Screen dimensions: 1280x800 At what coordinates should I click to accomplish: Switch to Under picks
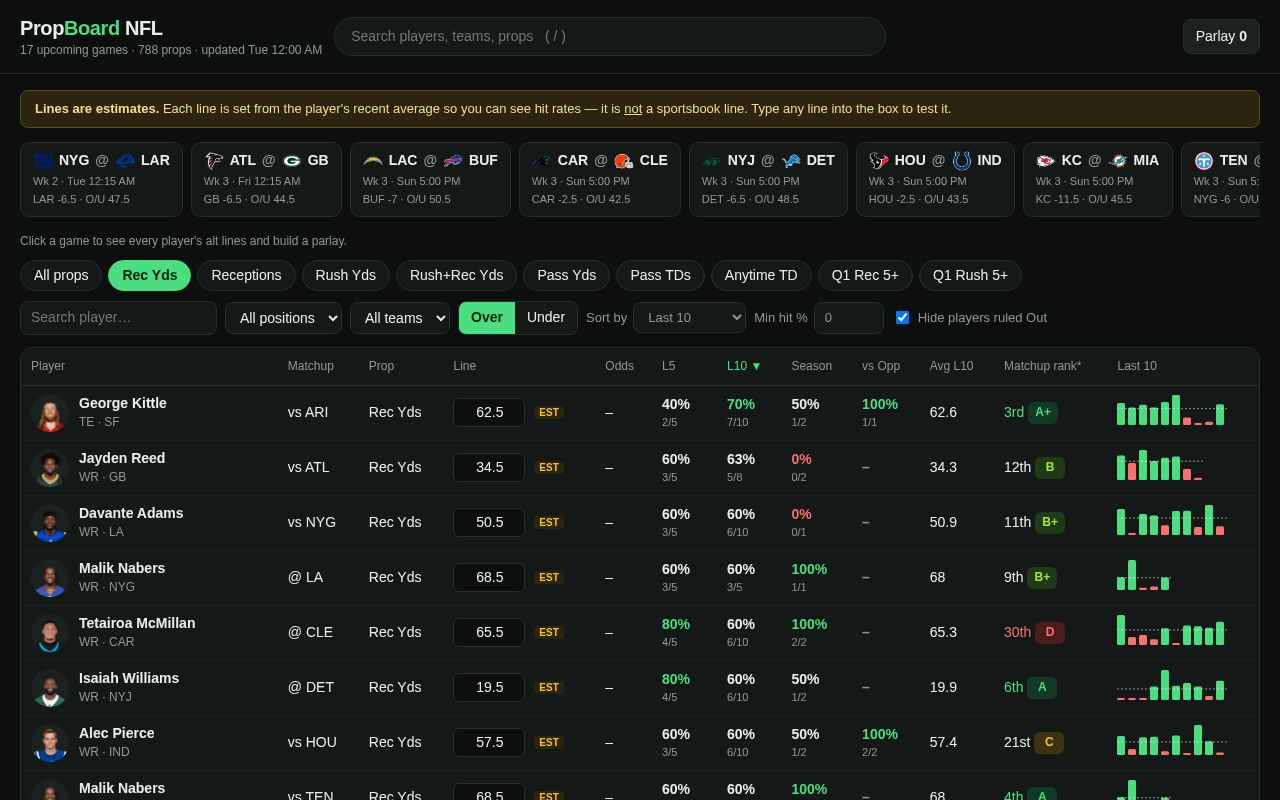pyautogui.click(x=546, y=317)
